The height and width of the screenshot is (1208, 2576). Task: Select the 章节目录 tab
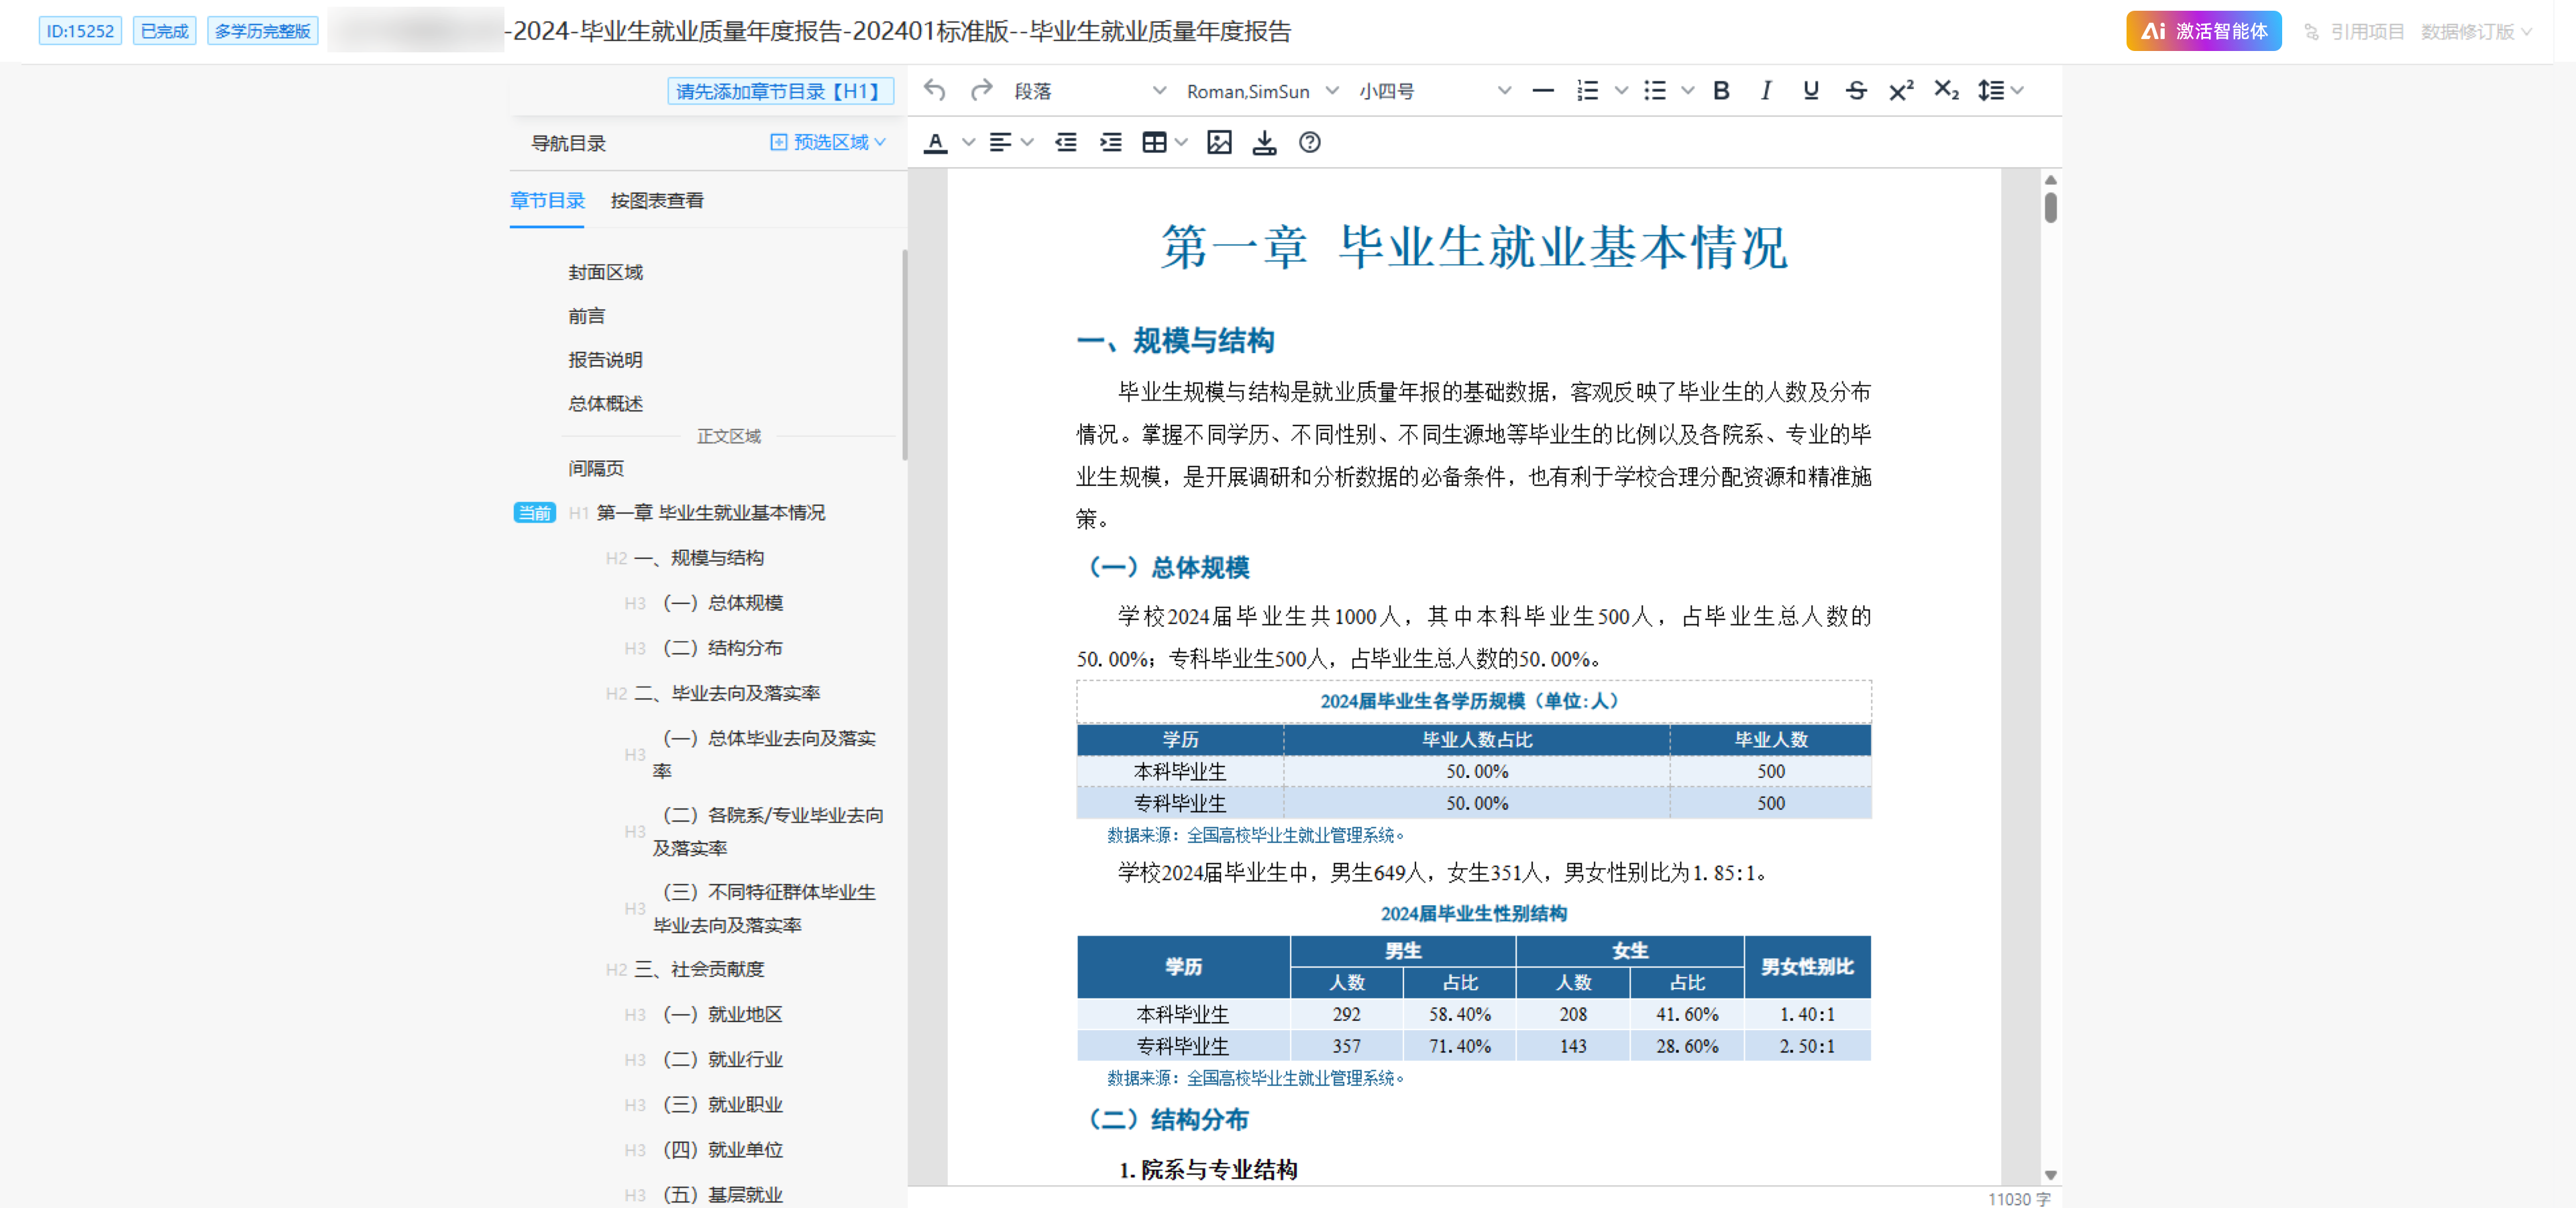[x=547, y=200]
